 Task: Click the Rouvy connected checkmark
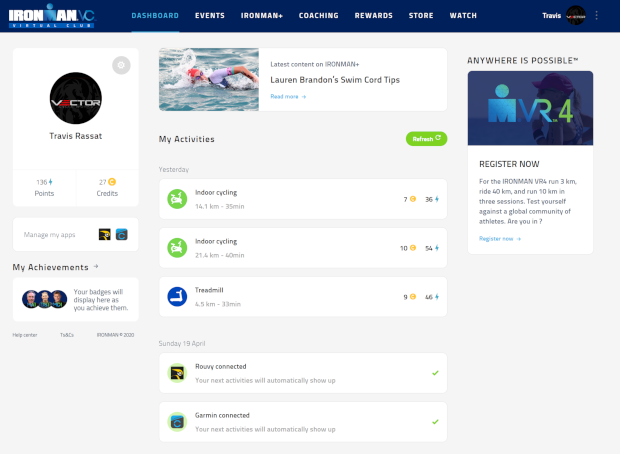[x=434, y=373]
